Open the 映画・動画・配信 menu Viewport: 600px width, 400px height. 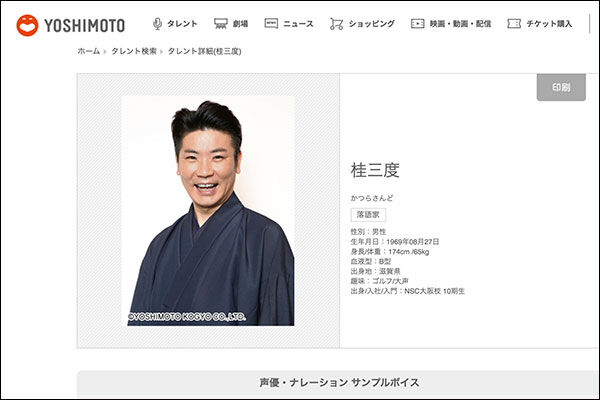pos(460,24)
